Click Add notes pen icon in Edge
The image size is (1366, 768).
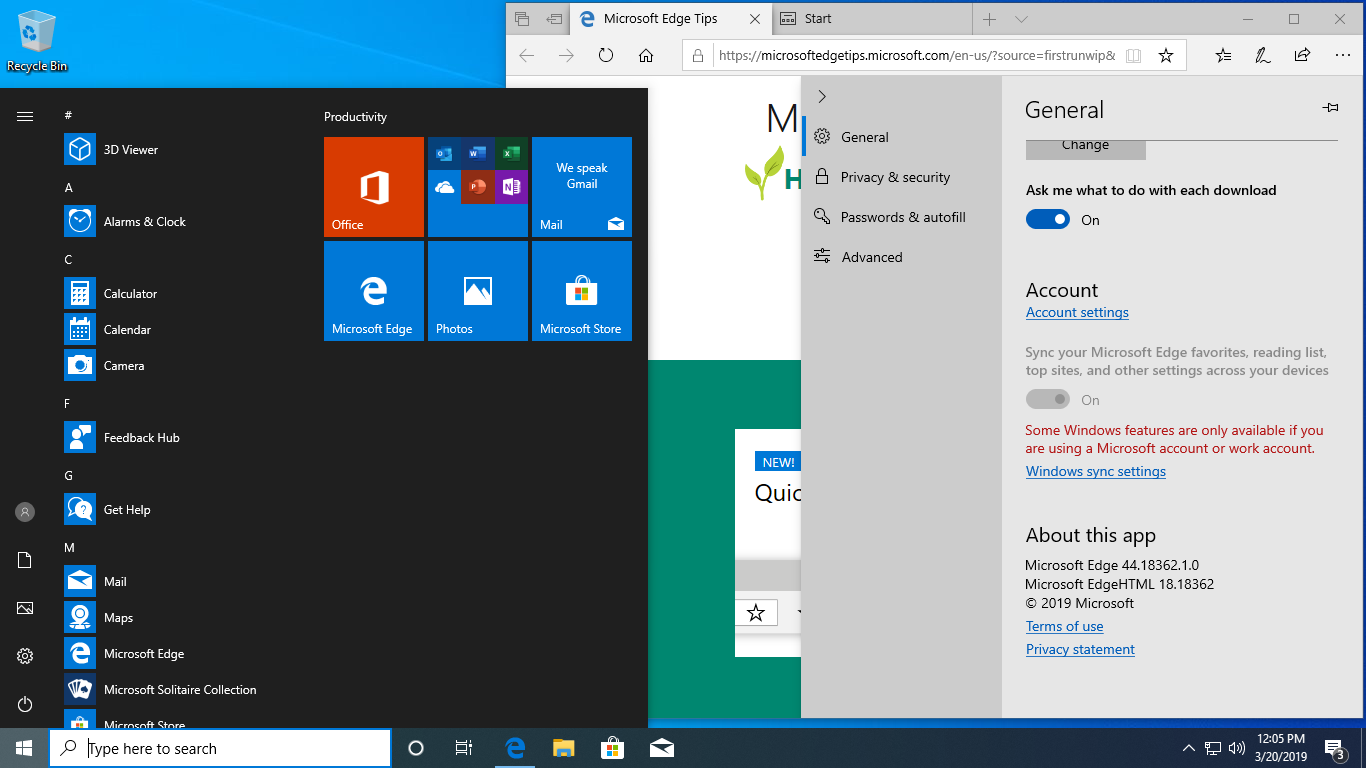click(1263, 56)
